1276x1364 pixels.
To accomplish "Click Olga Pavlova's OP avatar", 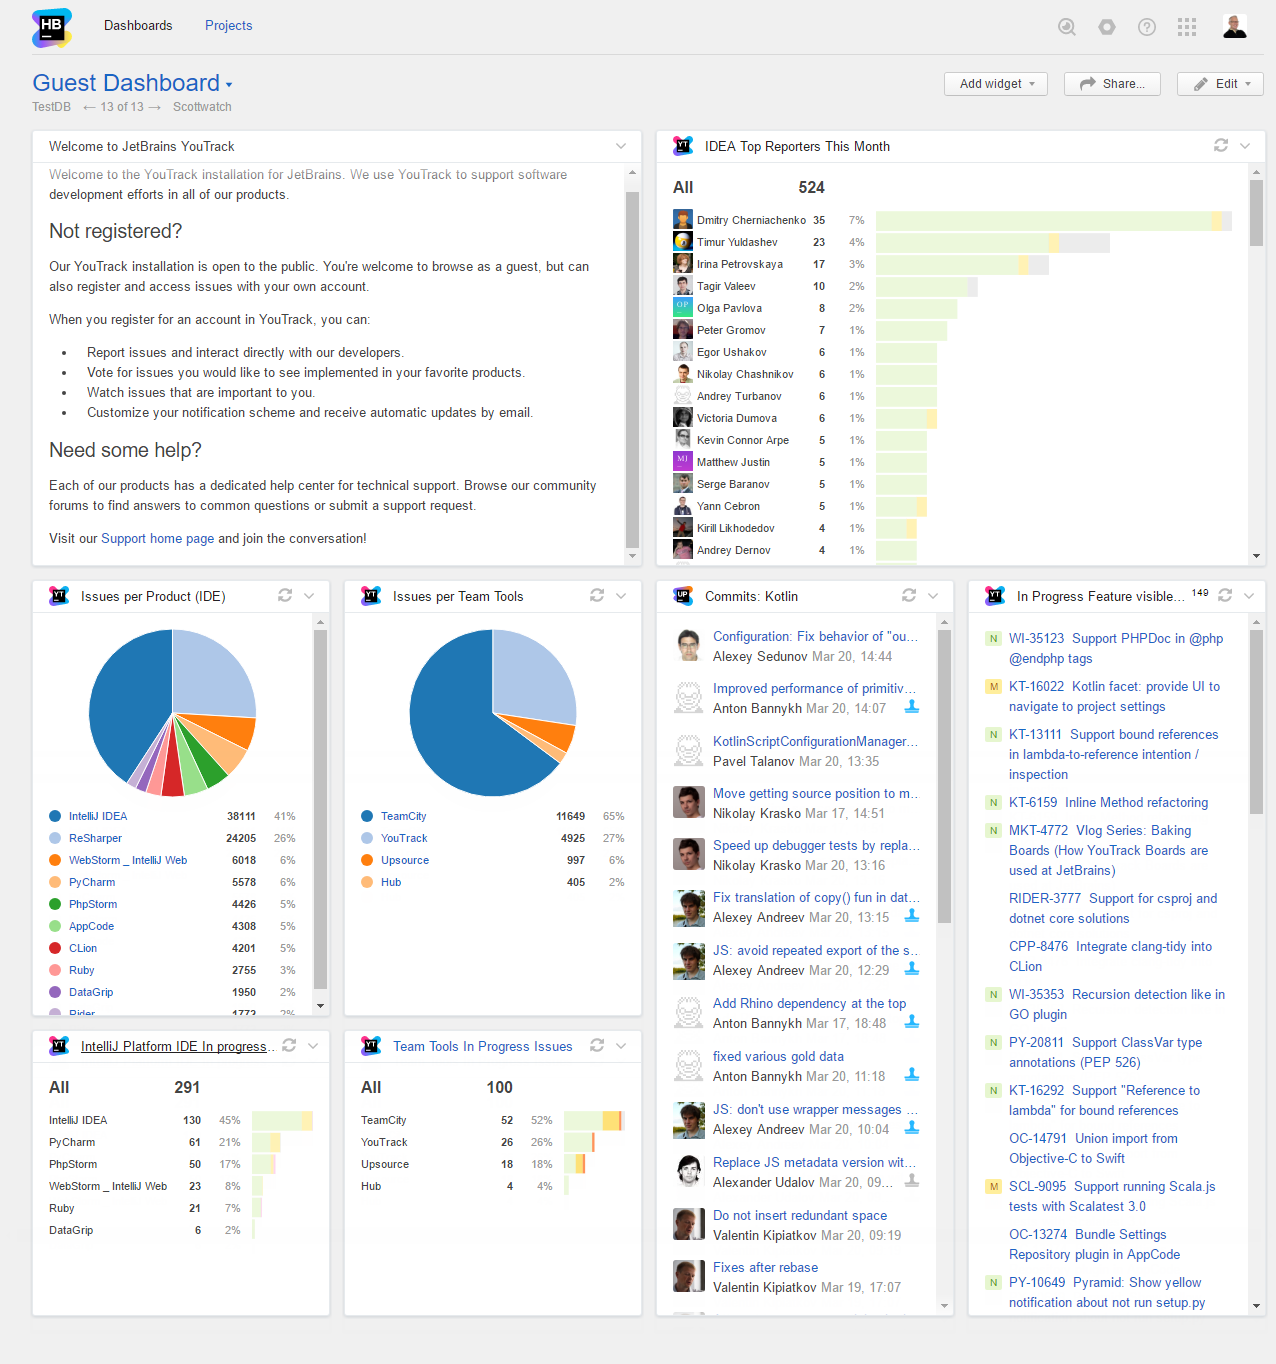I will point(683,307).
